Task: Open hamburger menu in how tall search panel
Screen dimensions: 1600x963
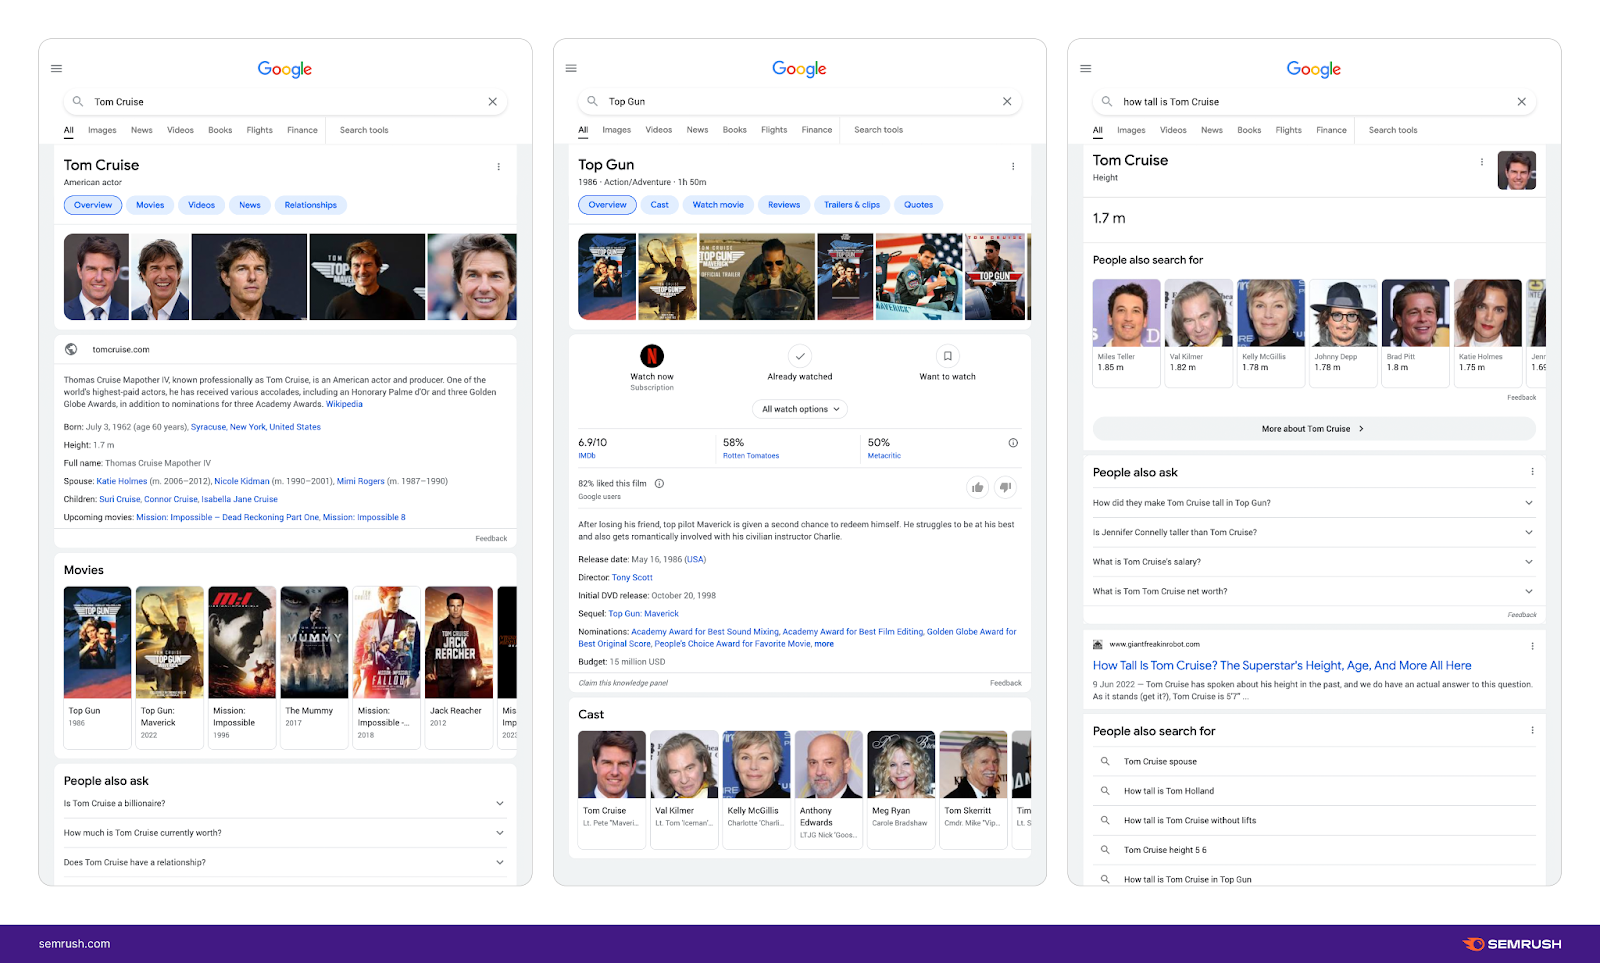Action: [1086, 69]
